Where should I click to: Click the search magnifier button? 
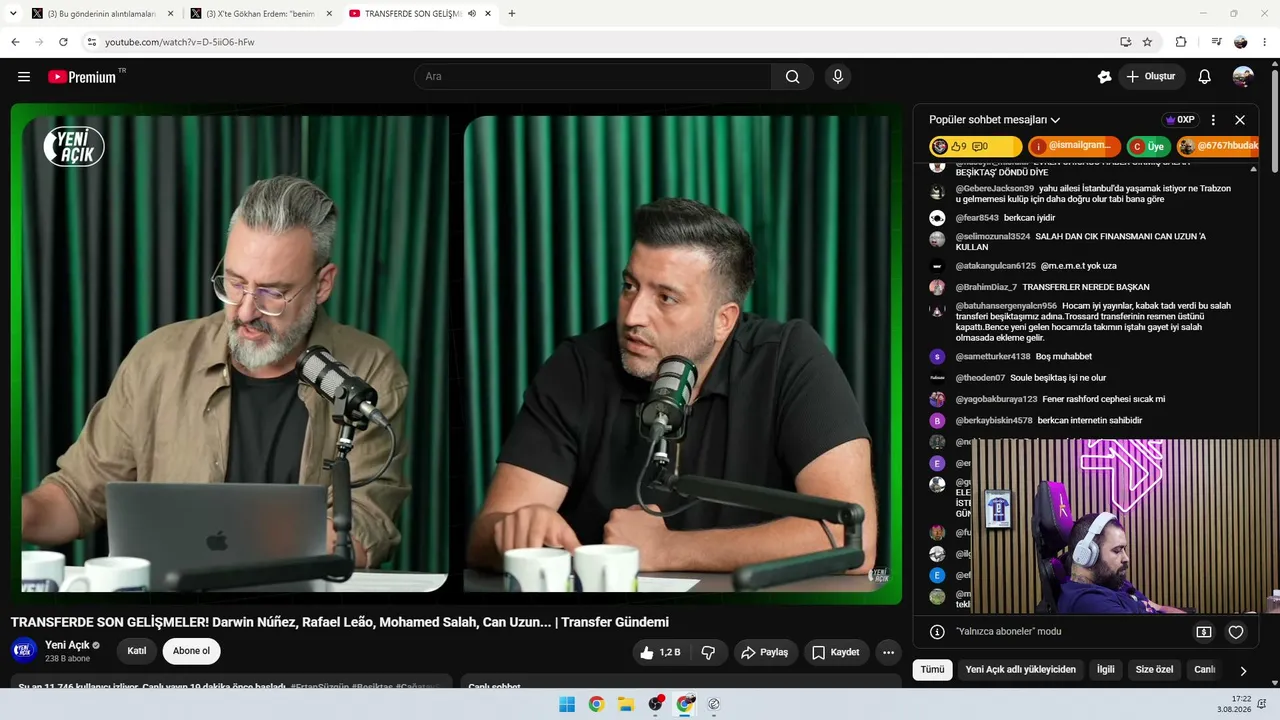(792, 77)
